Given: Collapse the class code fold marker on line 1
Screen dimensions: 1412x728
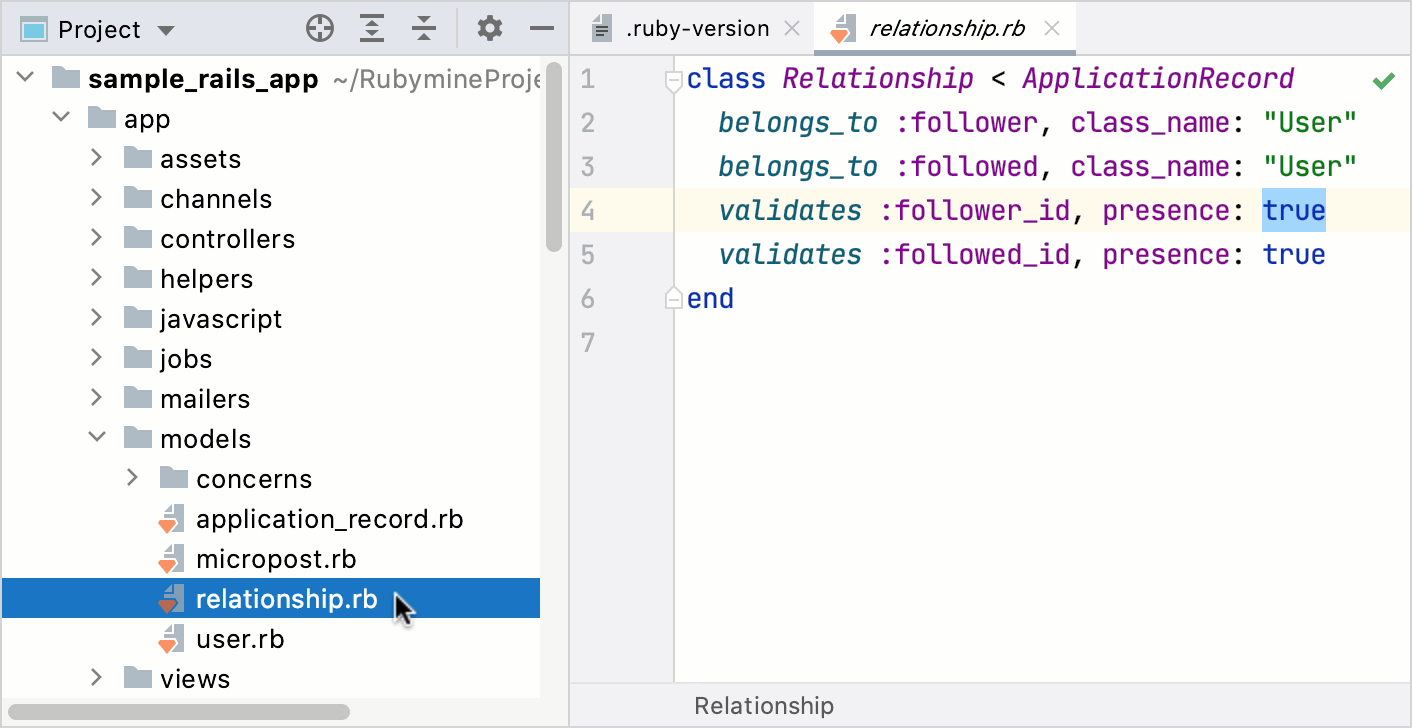Looking at the screenshot, I should pyautogui.click(x=672, y=78).
